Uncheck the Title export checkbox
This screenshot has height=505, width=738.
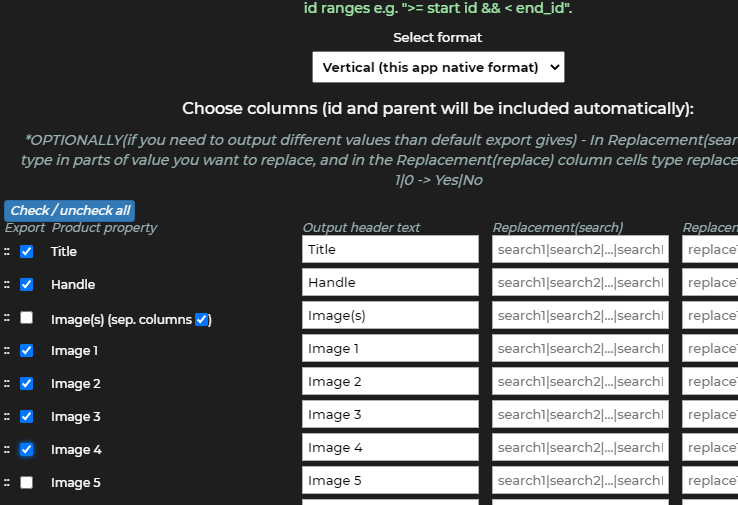tap(27, 252)
